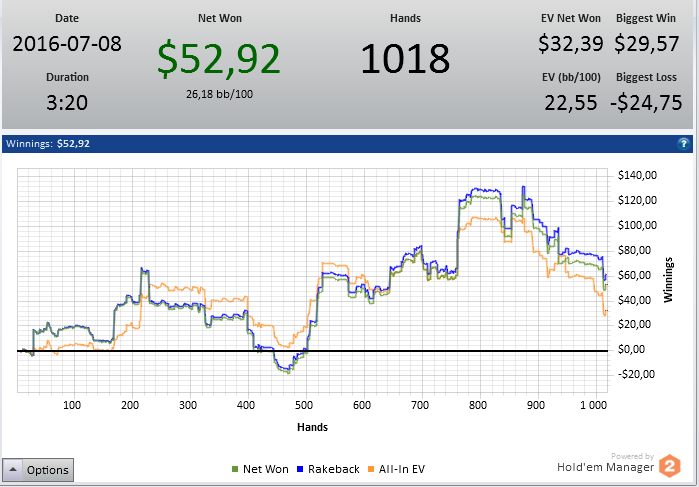Select the Rakeback legend label

333,469
